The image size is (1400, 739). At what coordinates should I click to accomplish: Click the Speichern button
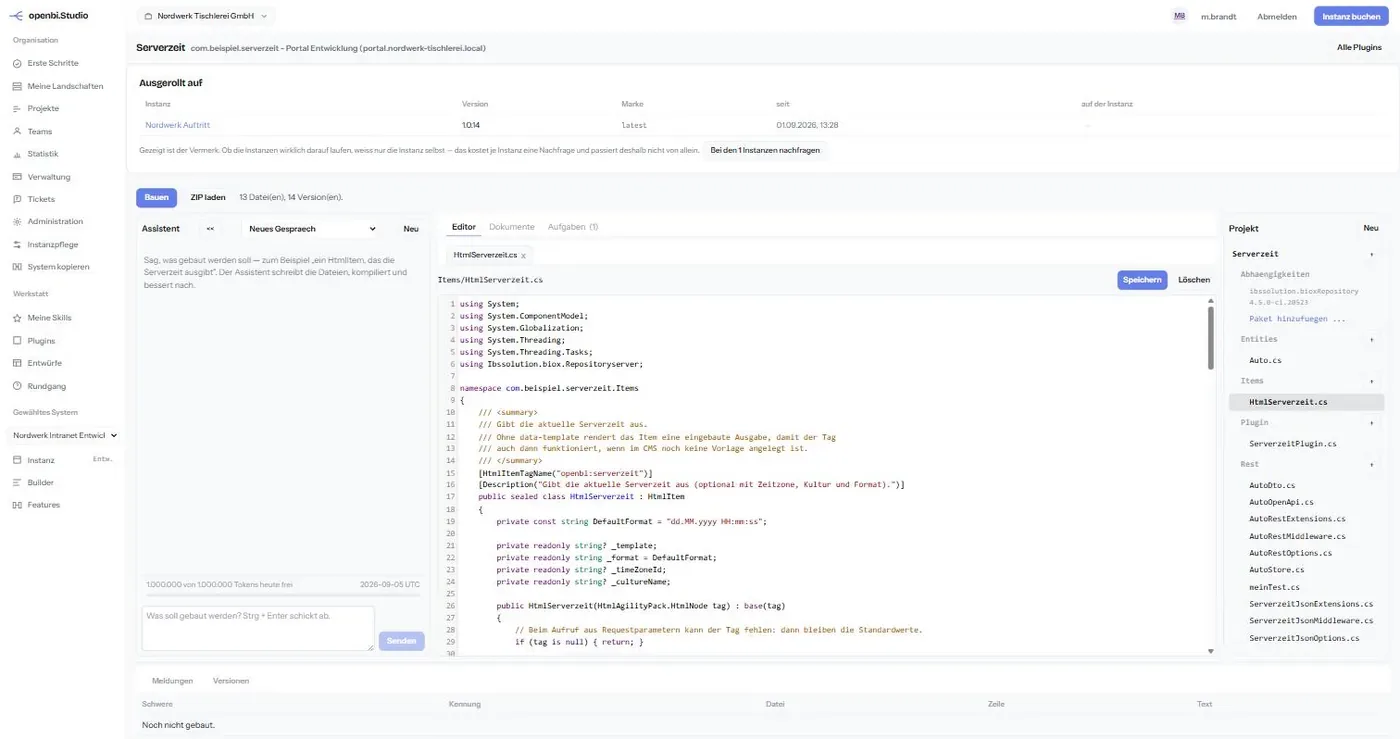point(1142,280)
